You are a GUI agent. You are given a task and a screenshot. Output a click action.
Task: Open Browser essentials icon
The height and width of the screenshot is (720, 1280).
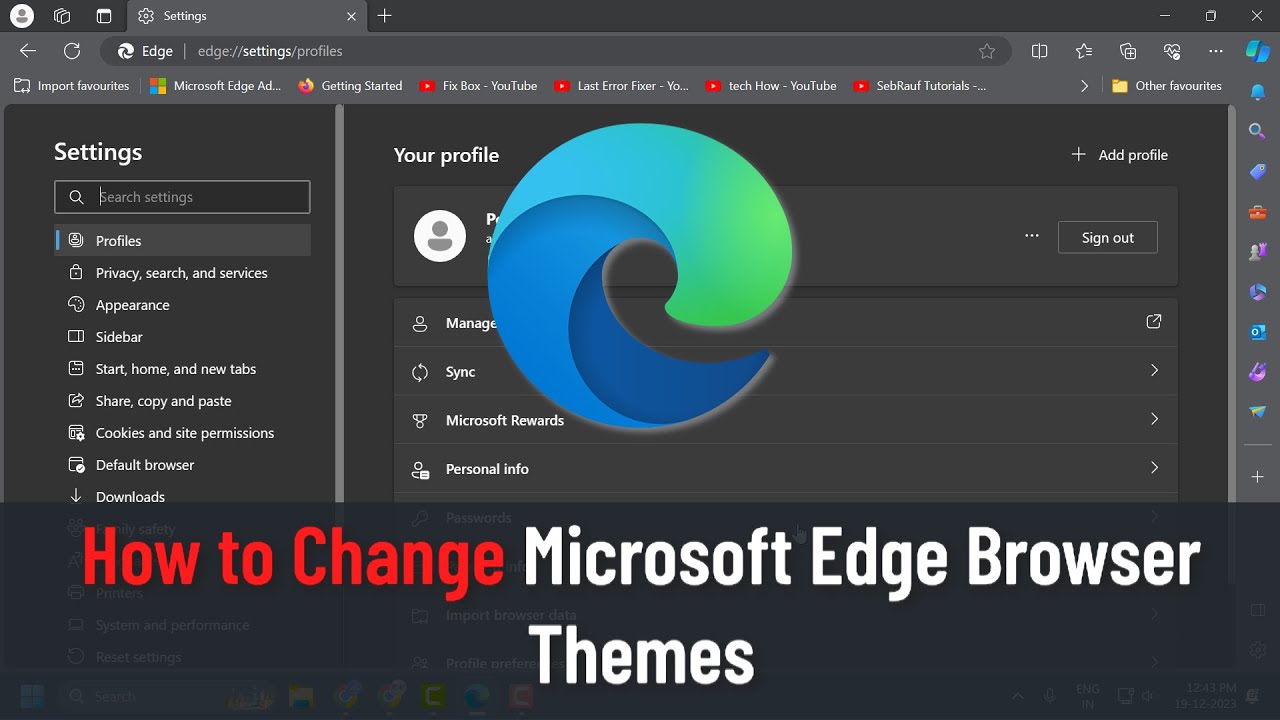coord(1172,51)
